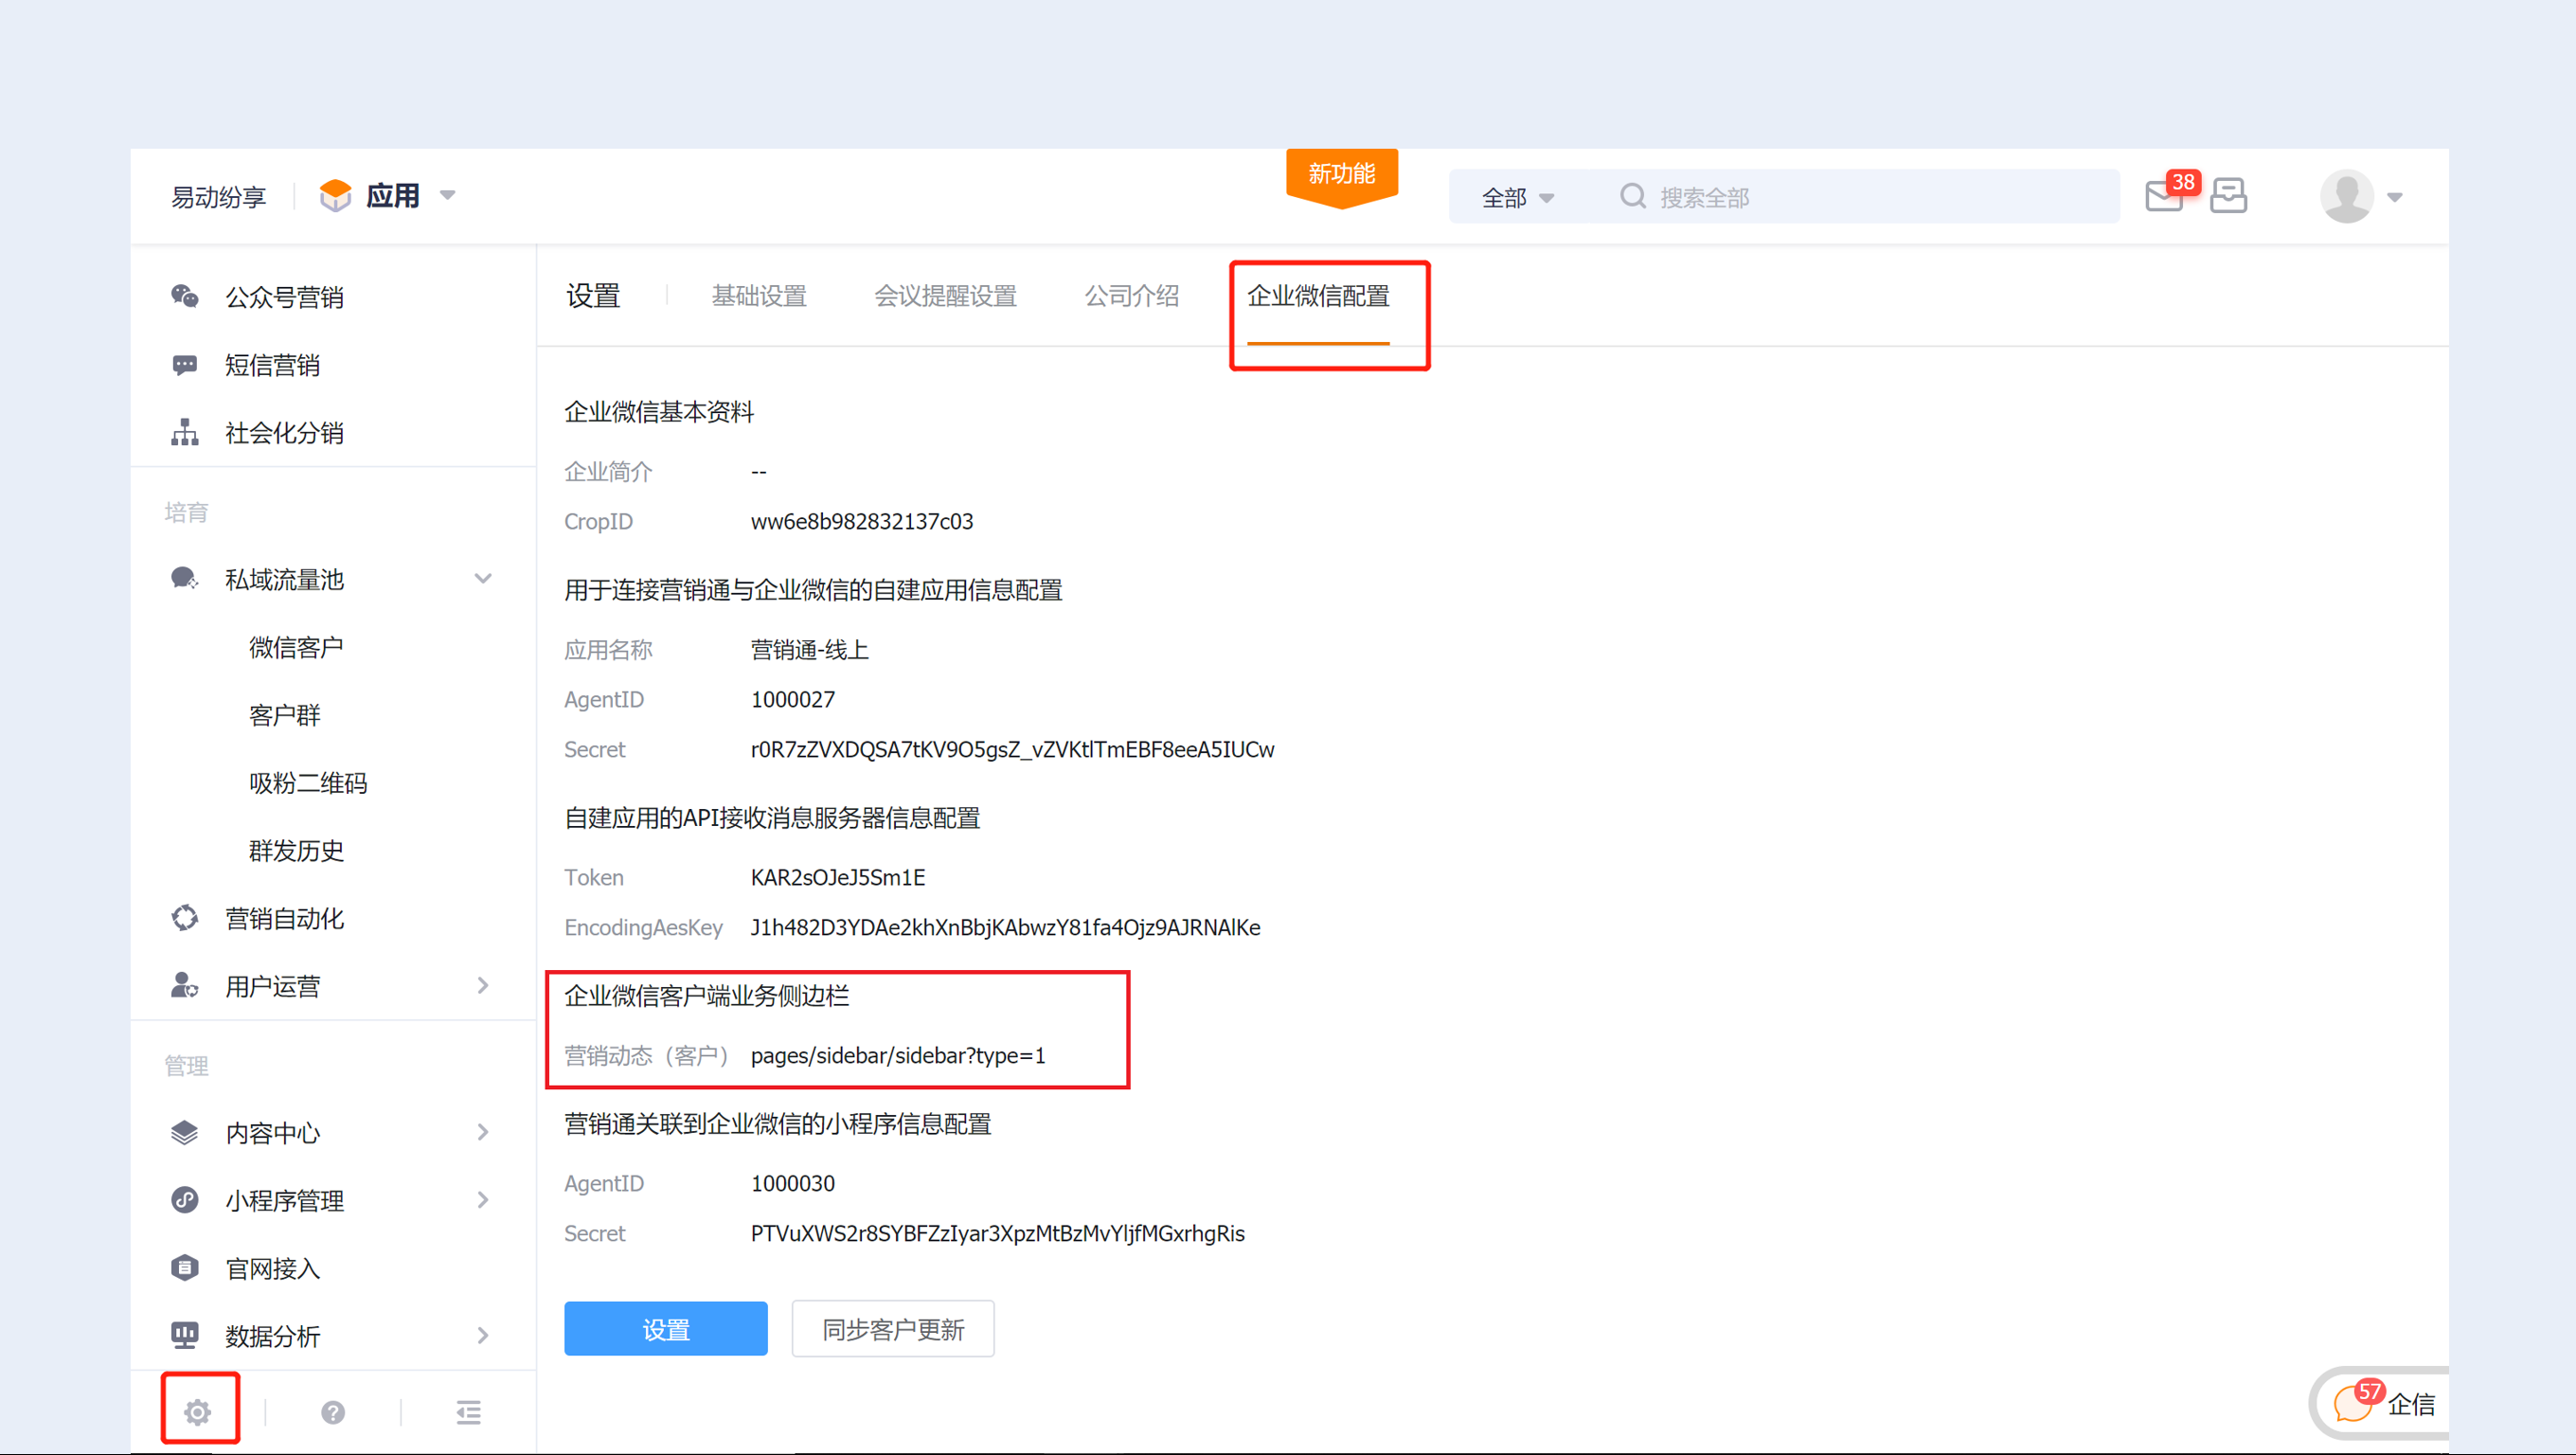Open 微信客户 in the sidebar

click(x=296, y=647)
